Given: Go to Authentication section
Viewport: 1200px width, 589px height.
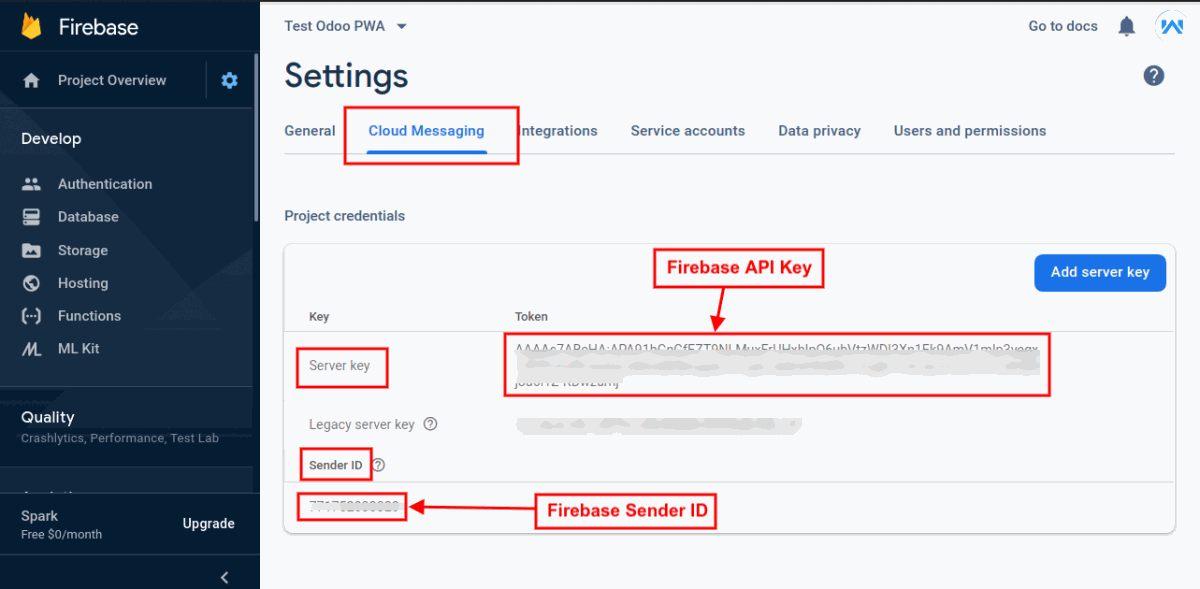Looking at the screenshot, I should pos(105,184).
